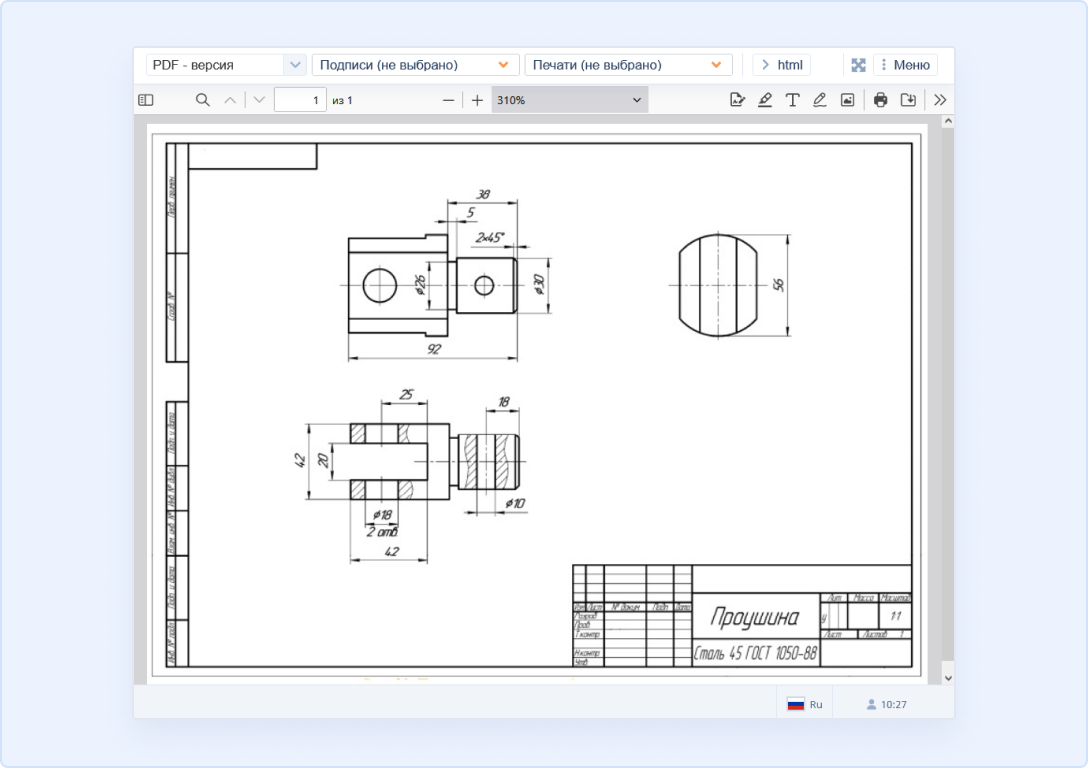Print the document
The height and width of the screenshot is (768, 1088).
[880, 100]
